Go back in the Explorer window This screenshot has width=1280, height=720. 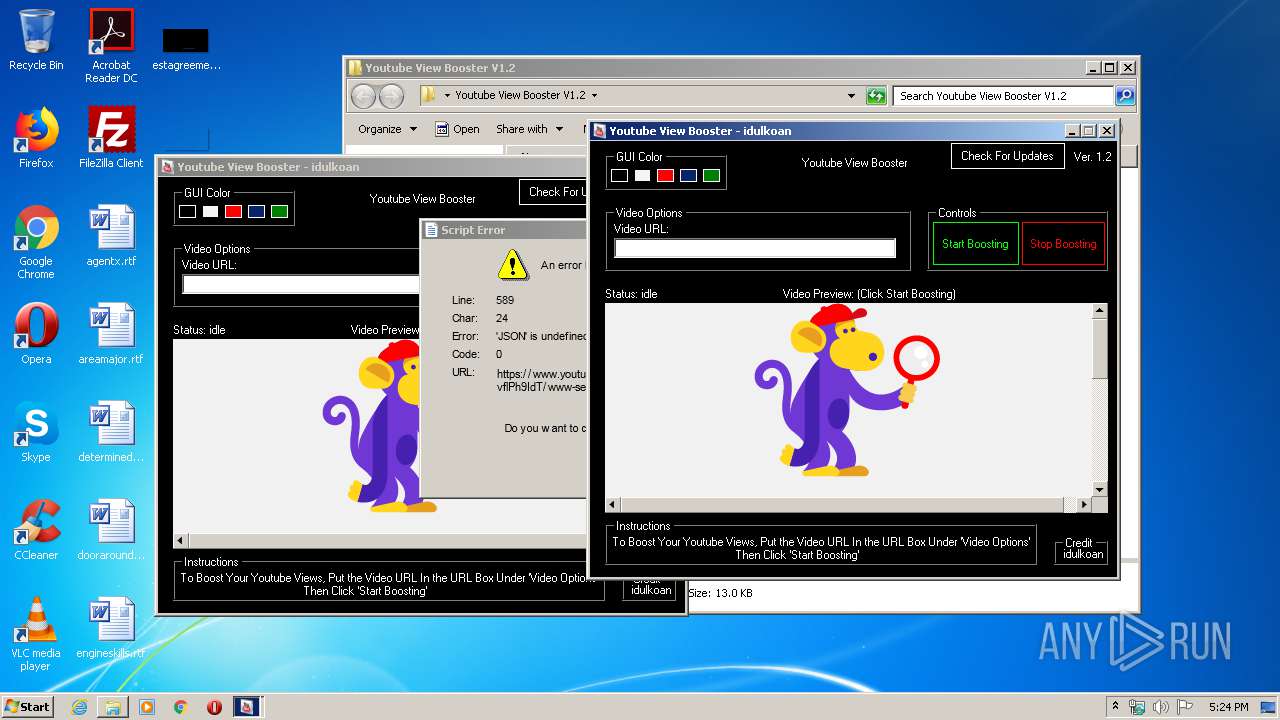pyautogui.click(x=363, y=96)
